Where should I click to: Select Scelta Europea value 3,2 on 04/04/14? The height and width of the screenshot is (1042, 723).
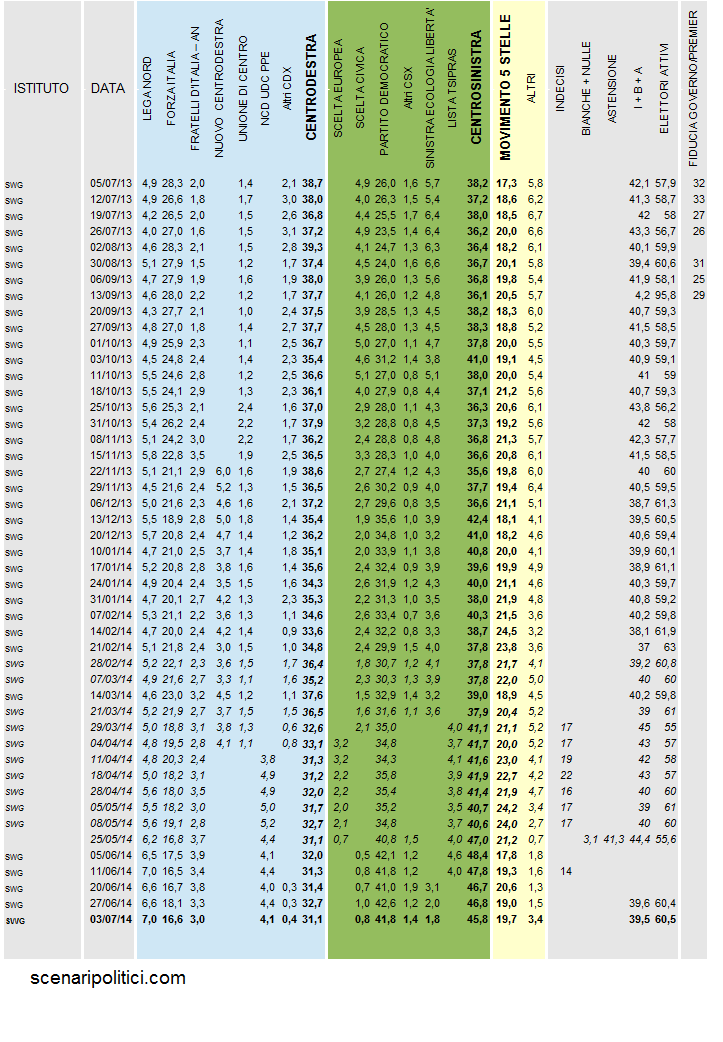341,743
